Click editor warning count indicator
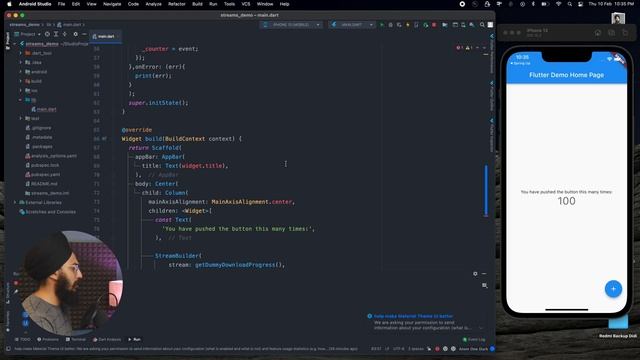 pyautogui.click(x=469, y=48)
